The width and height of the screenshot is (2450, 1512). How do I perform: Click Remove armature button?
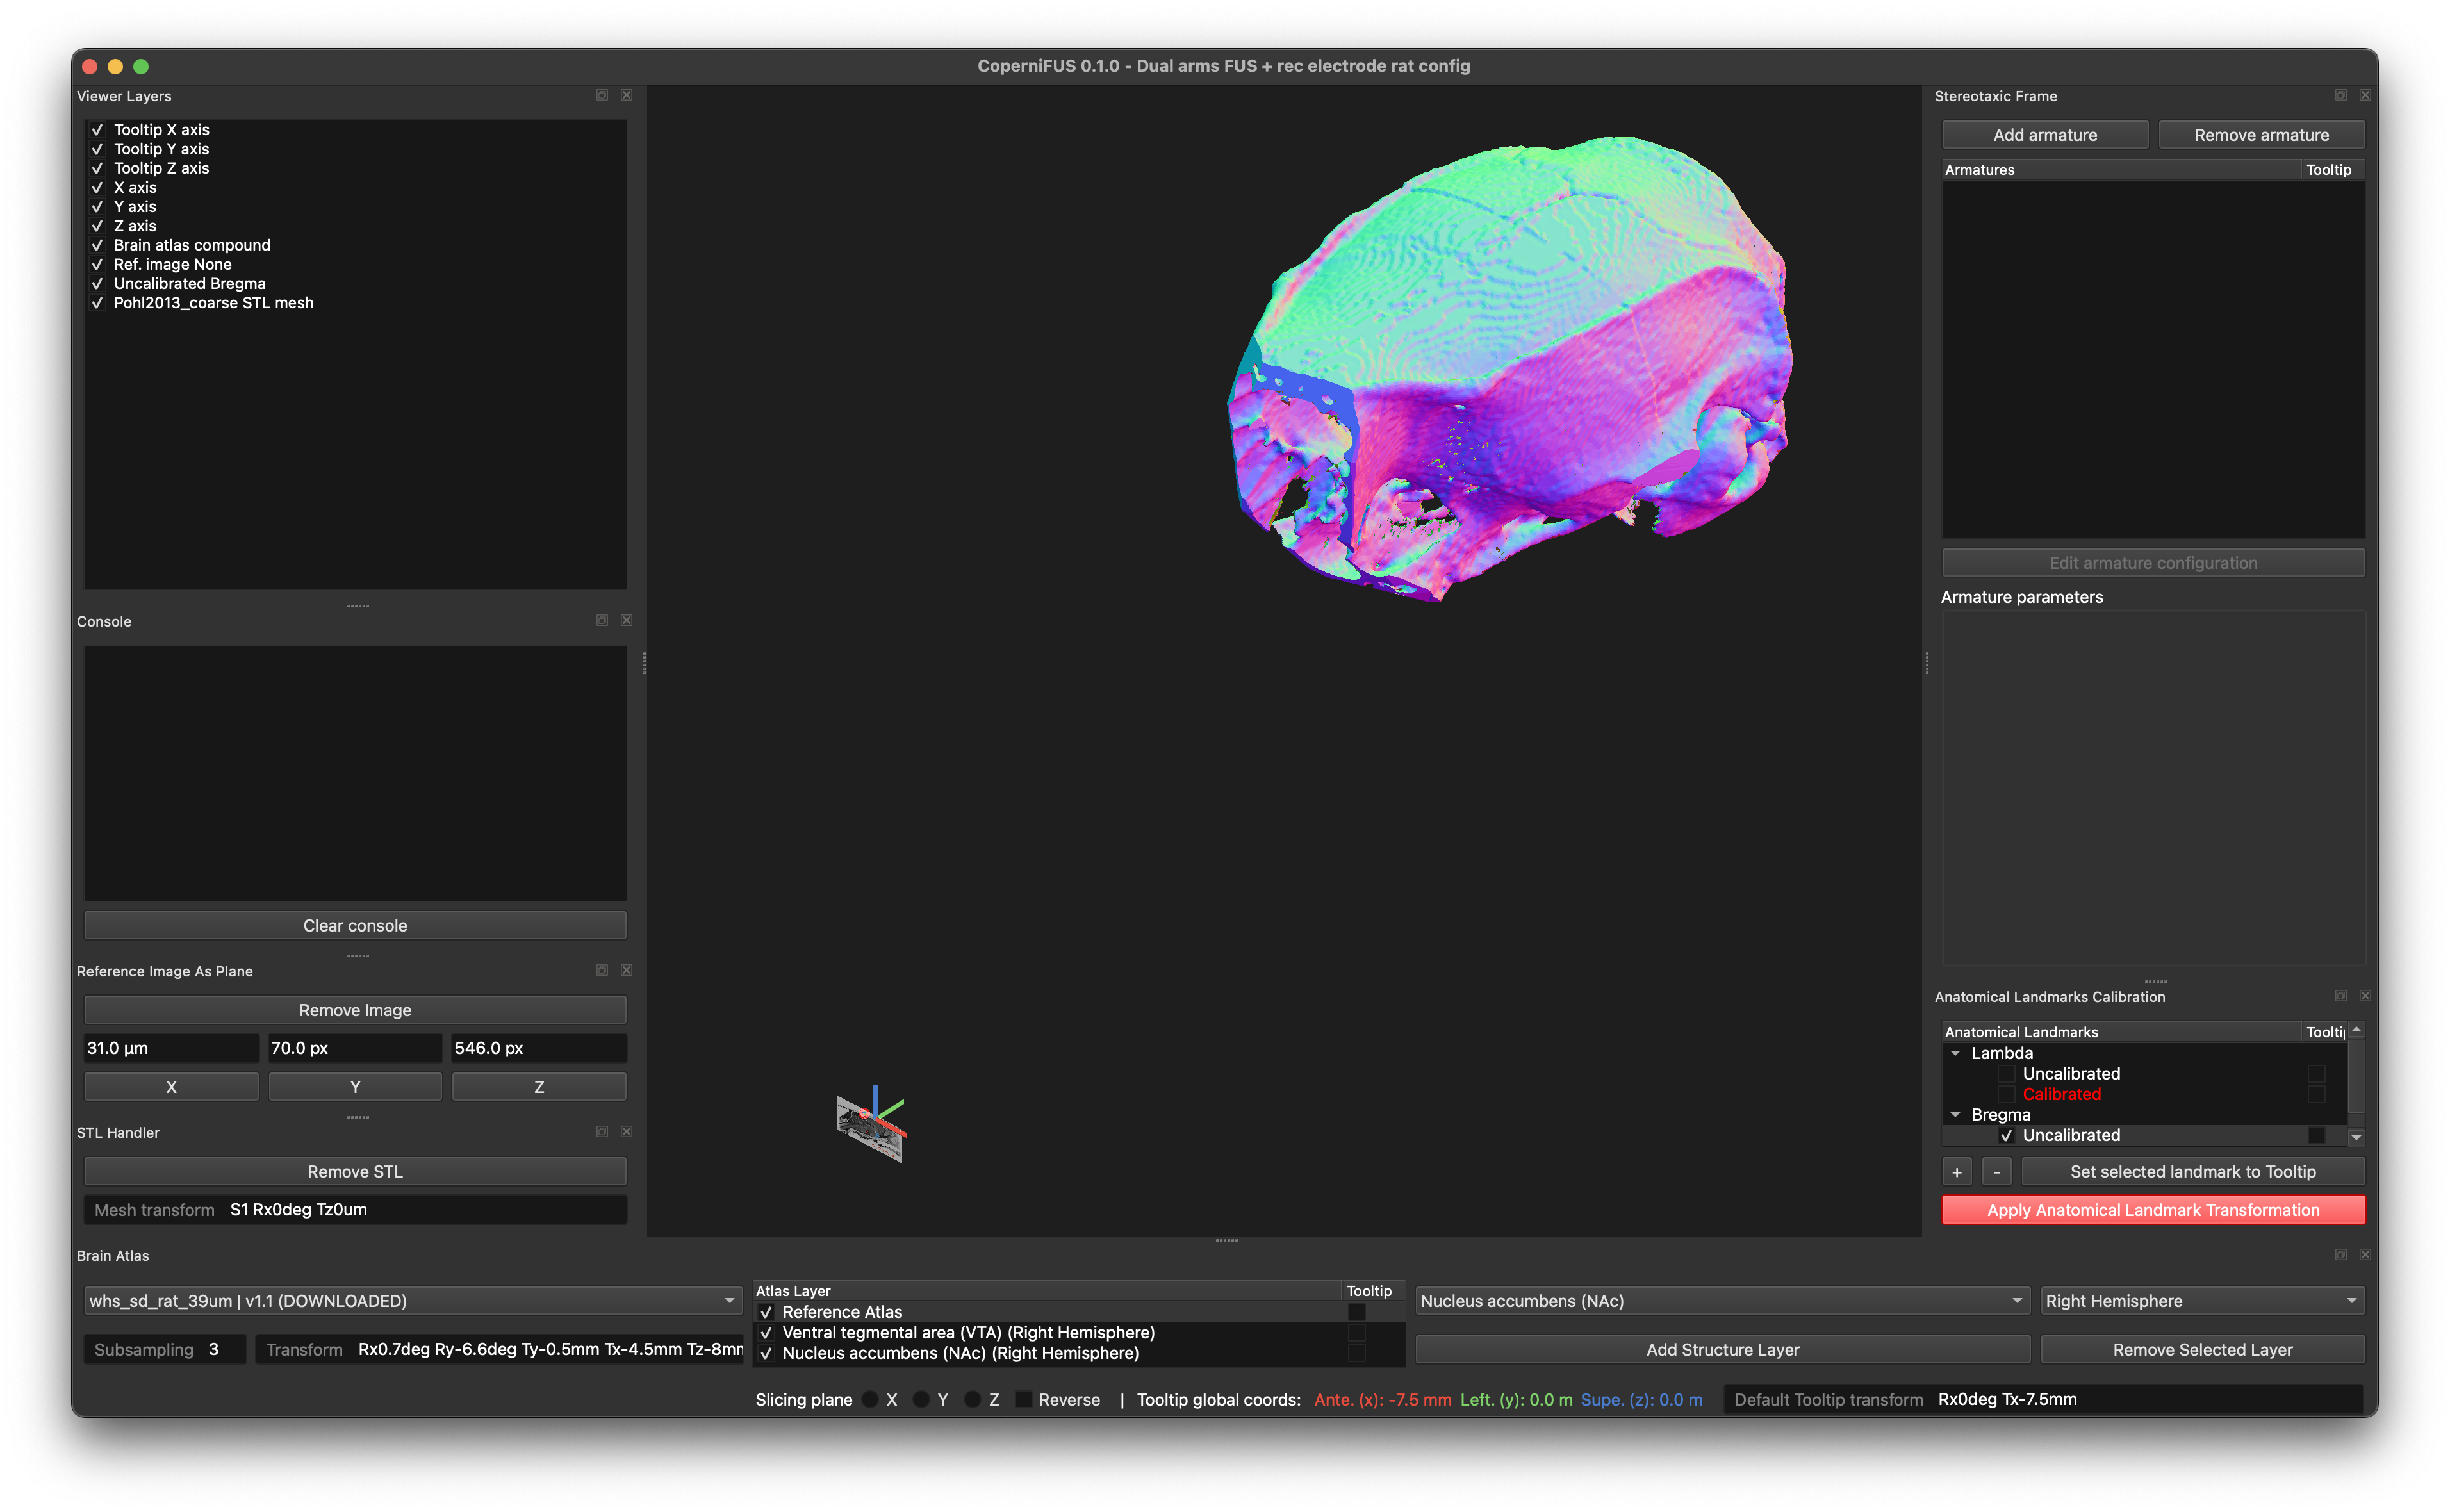click(2261, 135)
